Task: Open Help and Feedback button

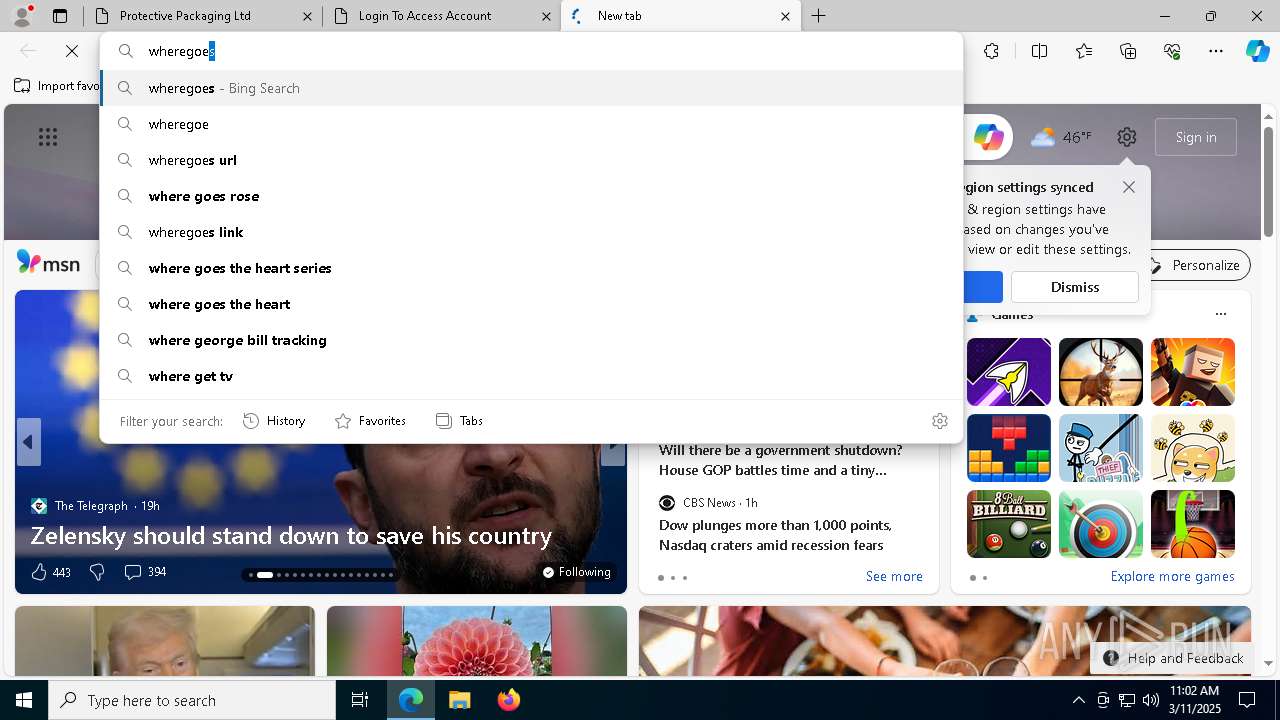Action: (x=1174, y=658)
